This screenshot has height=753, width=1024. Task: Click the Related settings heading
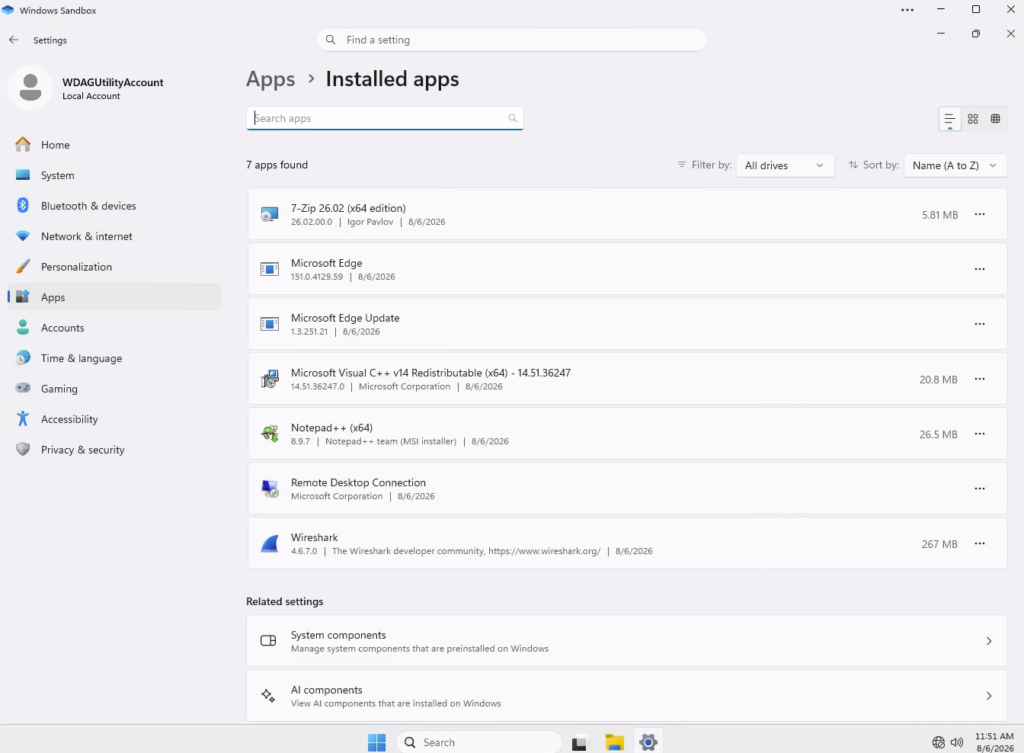click(x=285, y=601)
